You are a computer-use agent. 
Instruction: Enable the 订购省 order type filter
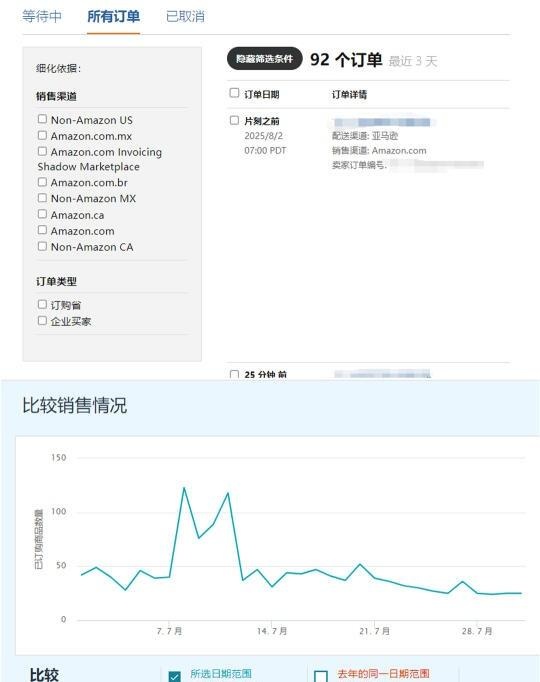[42, 304]
